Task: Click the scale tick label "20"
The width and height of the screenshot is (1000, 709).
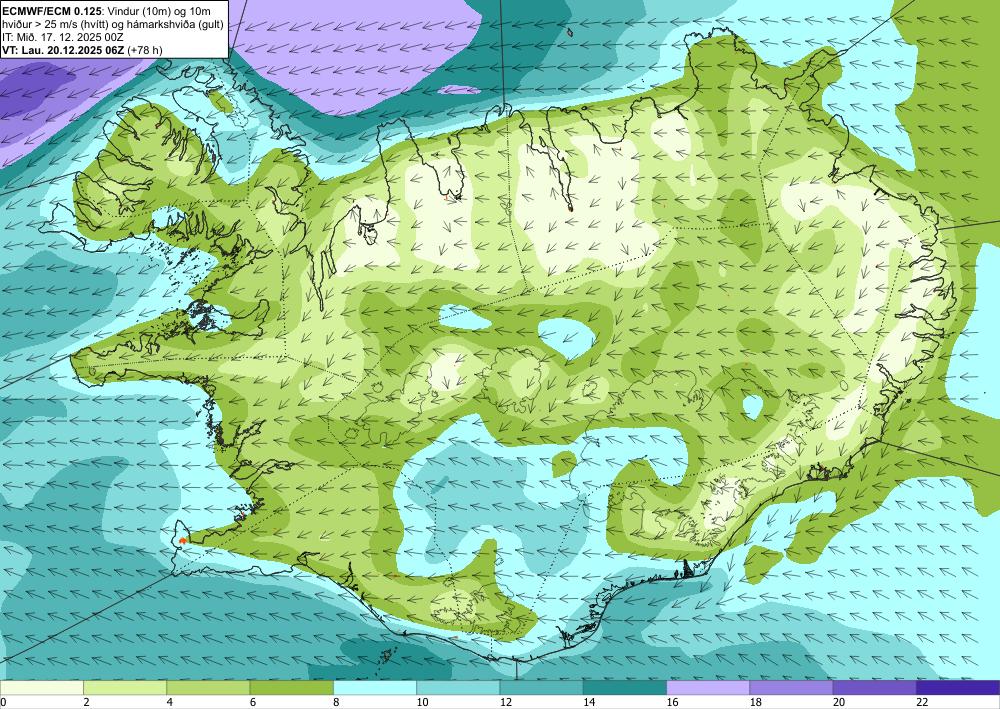Action: coord(839,702)
